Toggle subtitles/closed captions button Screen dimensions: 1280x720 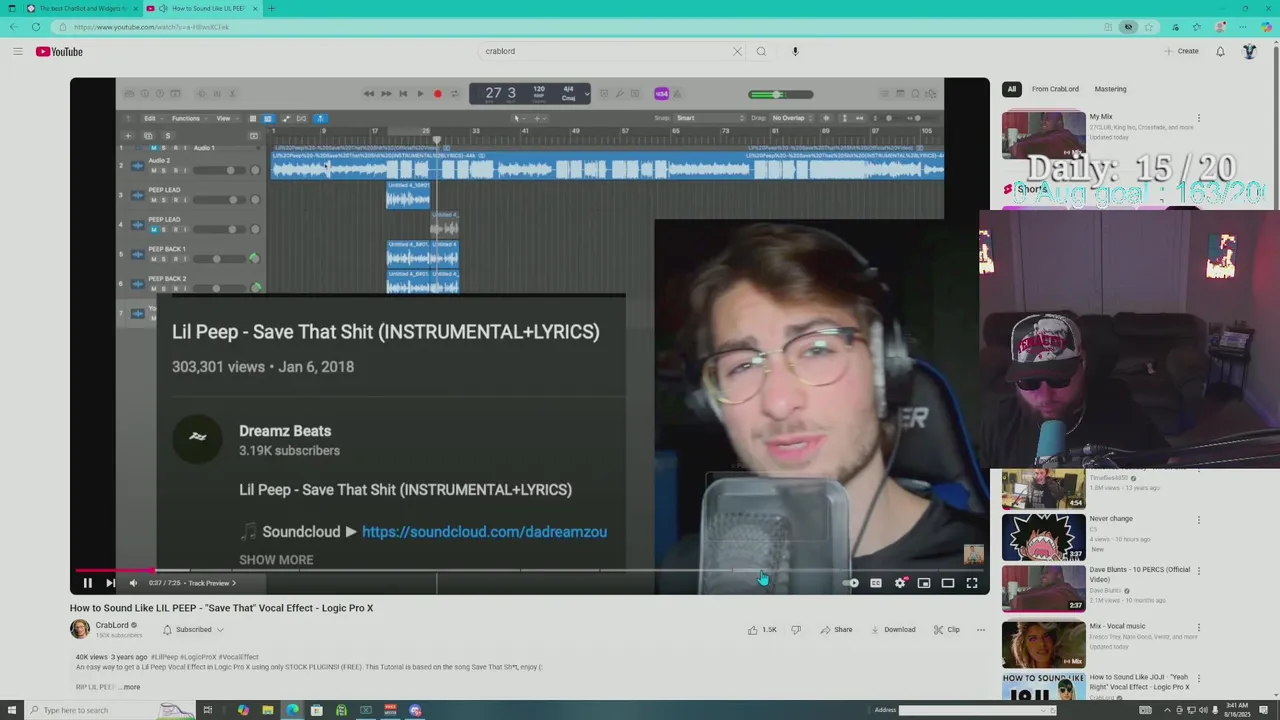(x=876, y=583)
